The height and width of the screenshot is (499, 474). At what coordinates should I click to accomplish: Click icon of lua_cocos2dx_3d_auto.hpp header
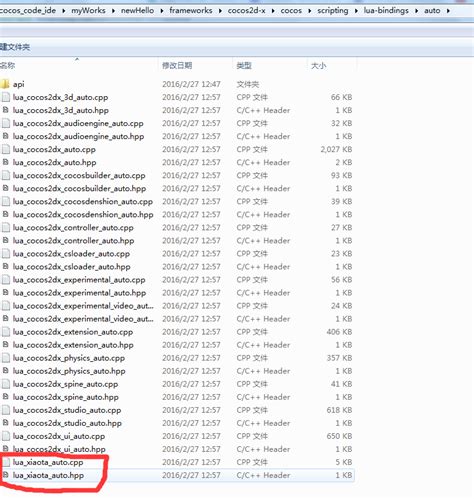tap(6, 110)
